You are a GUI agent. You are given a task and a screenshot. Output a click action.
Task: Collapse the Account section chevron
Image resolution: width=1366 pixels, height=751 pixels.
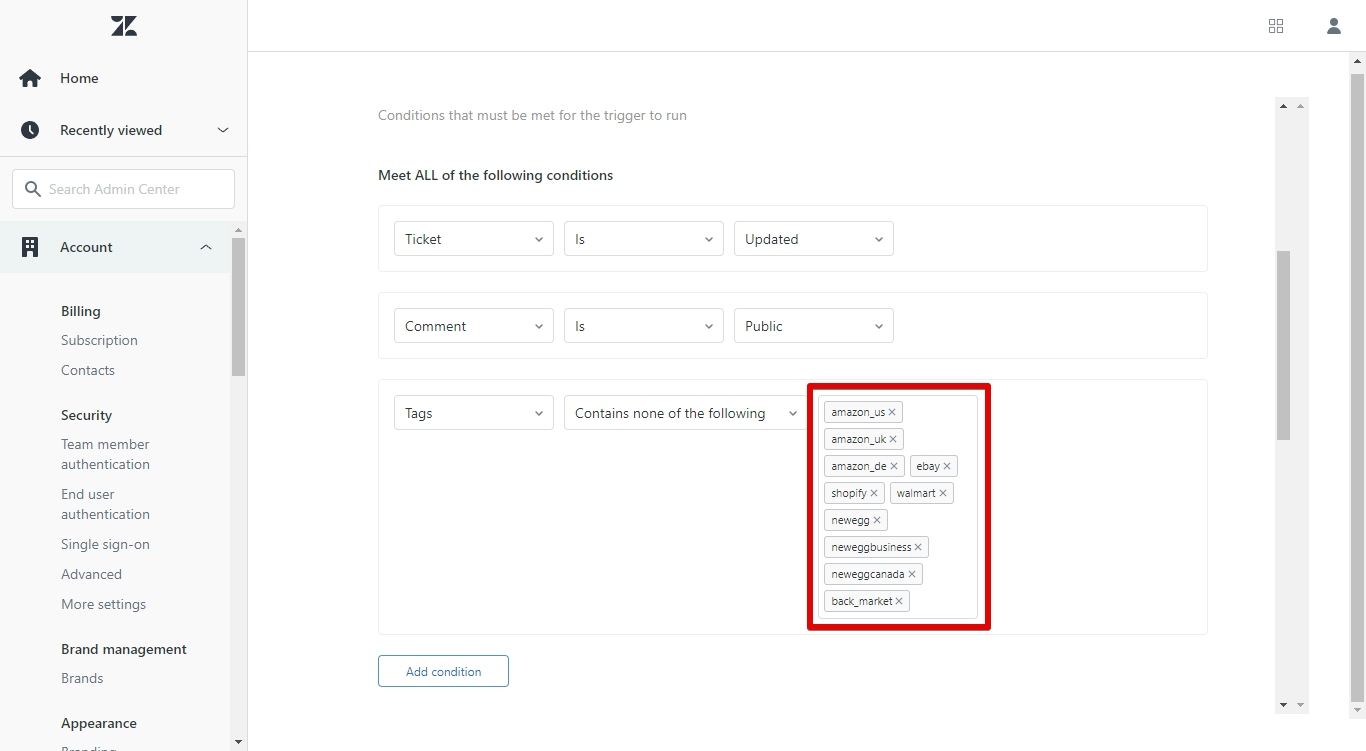point(206,247)
